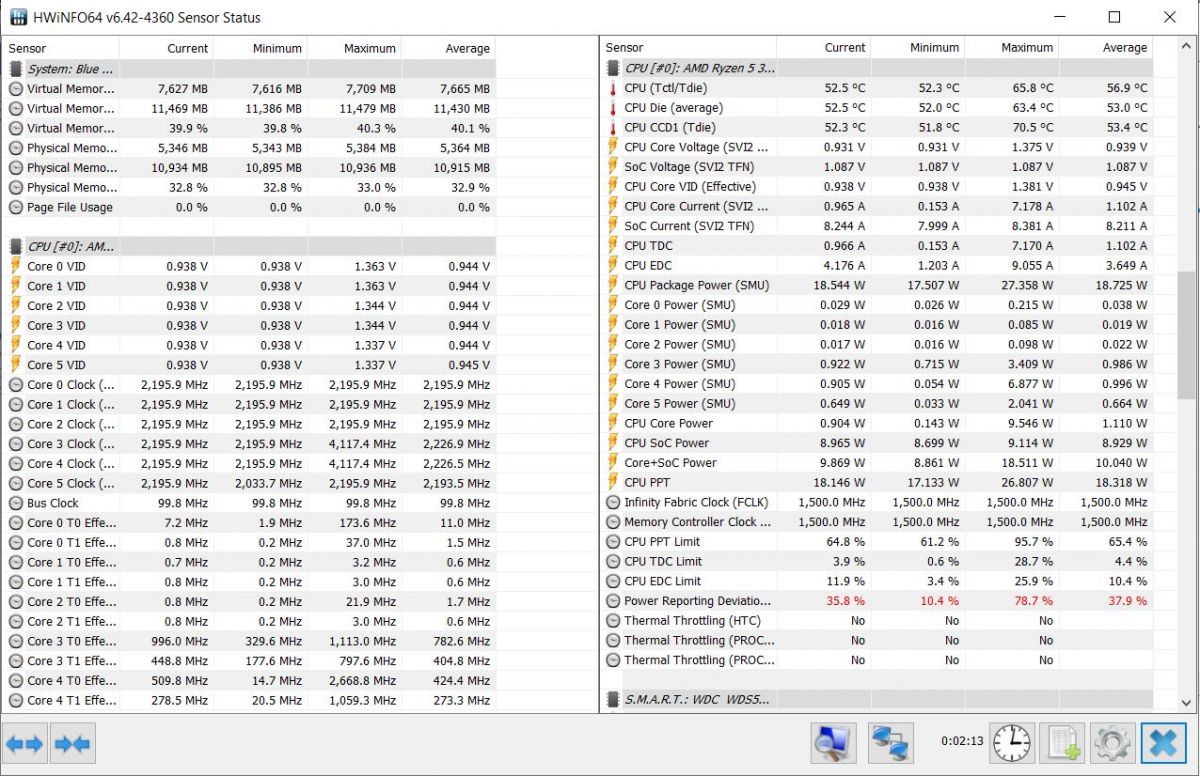Select the 'Core 4 T0 Effe...' row
Screen dimensions: 1200x776
pos(250,681)
